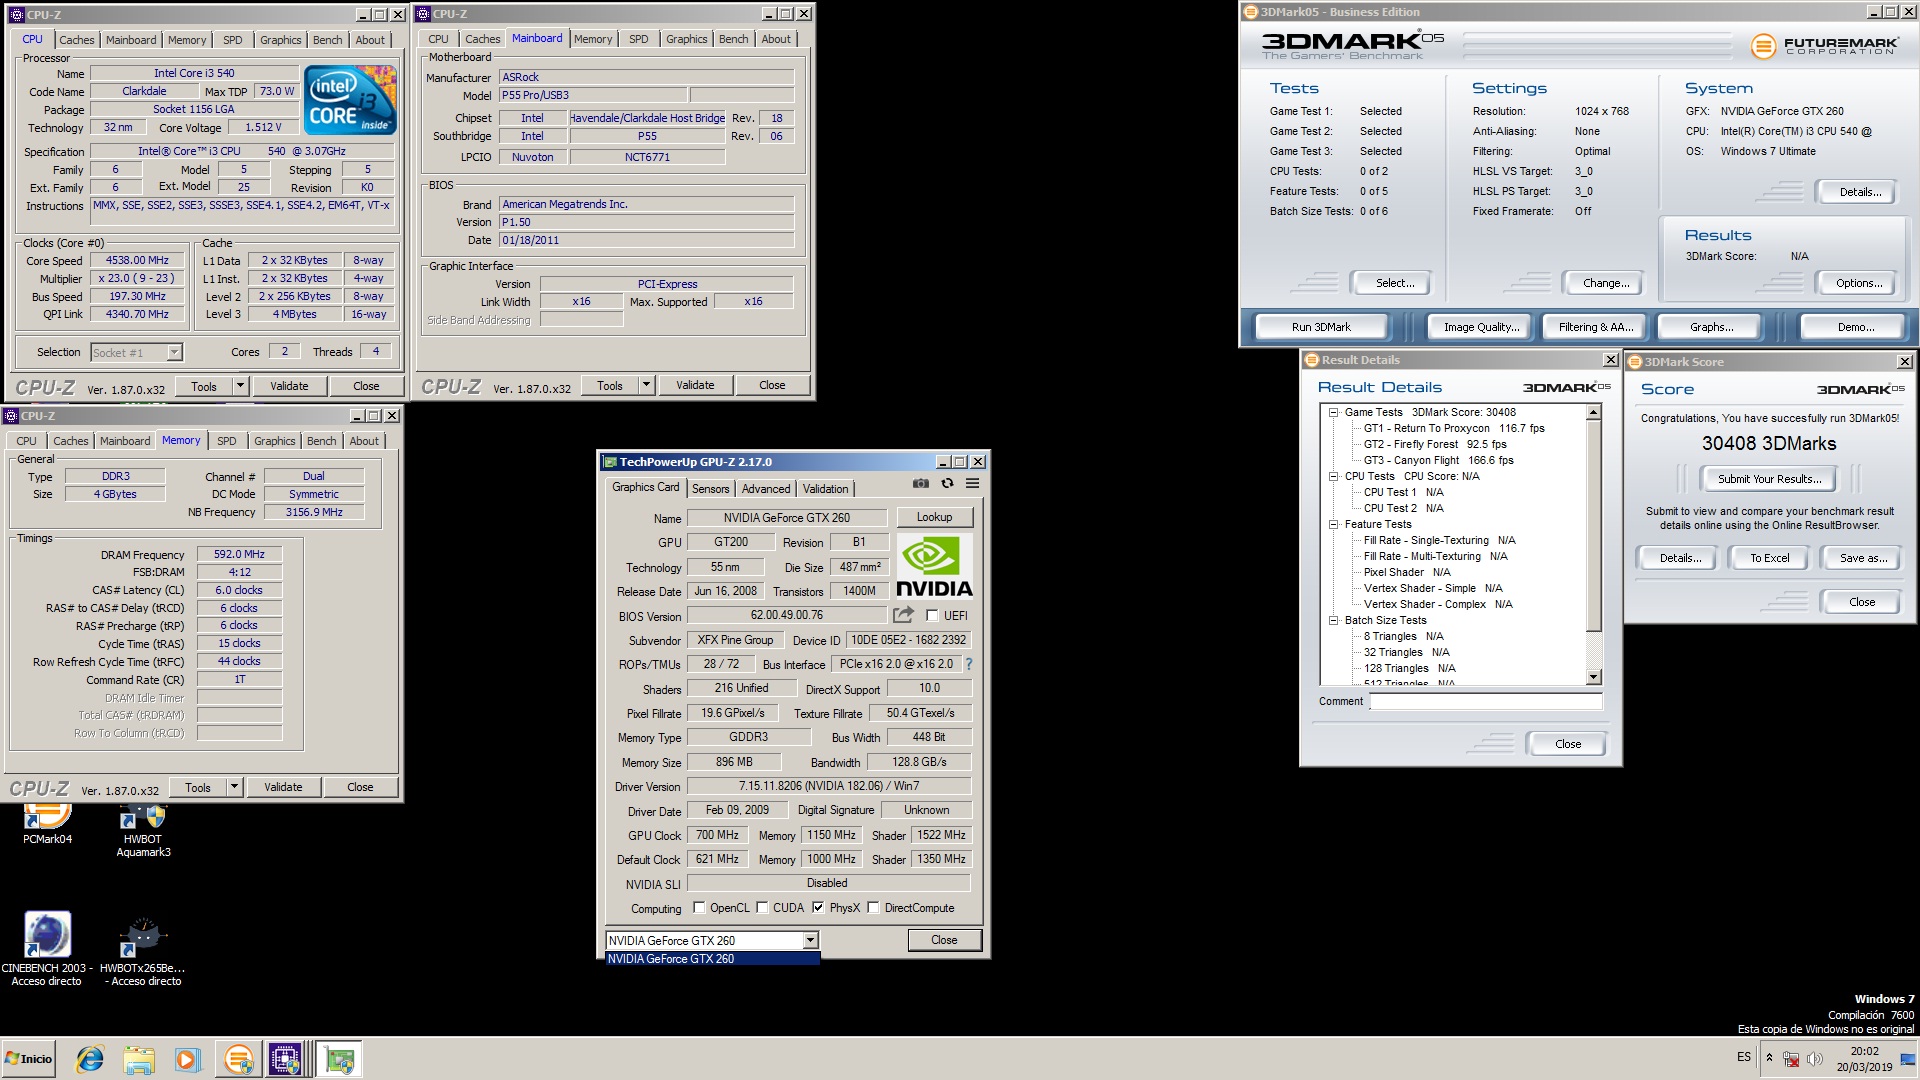
Task: Click the Futuremark logo in 3DMark05
Action: [1824, 46]
